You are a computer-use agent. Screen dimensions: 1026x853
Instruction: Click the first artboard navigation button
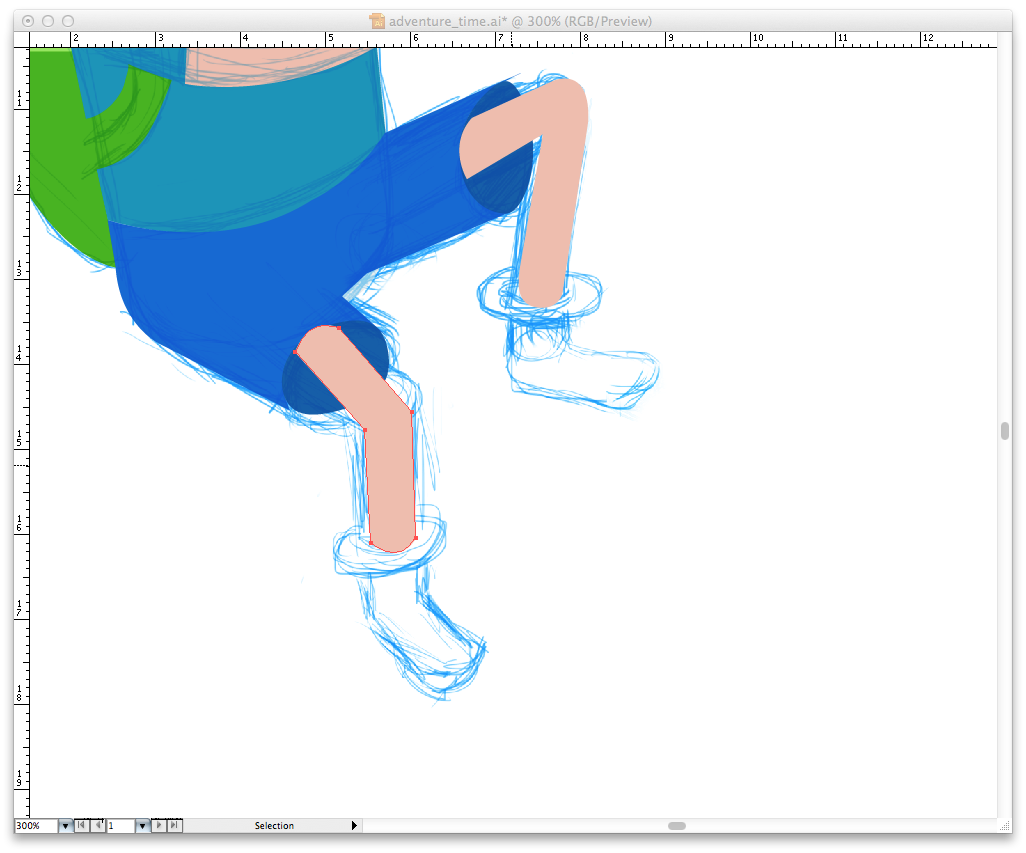pos(82,826)
